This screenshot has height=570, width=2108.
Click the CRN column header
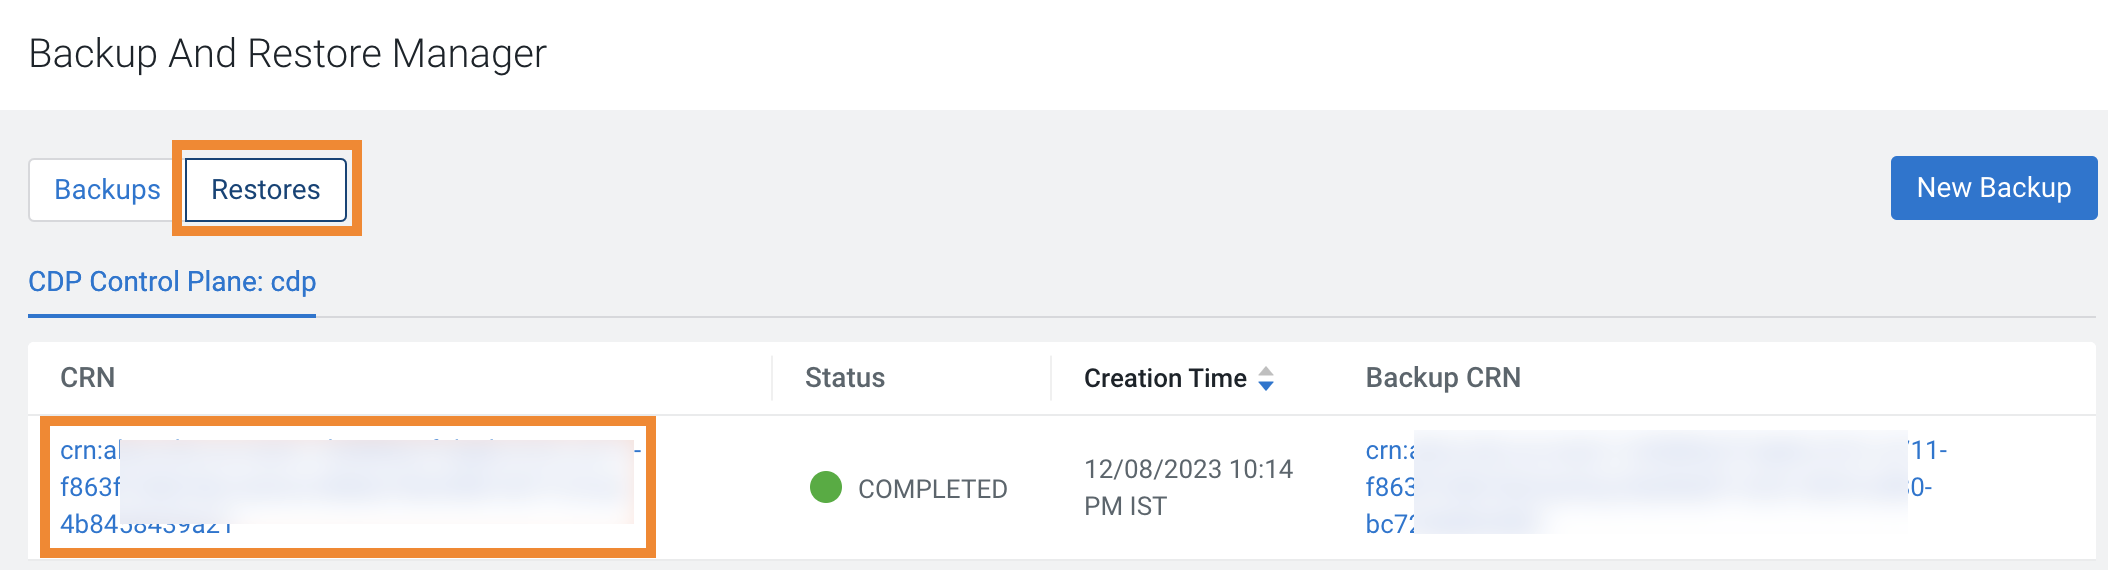(88, 378)
